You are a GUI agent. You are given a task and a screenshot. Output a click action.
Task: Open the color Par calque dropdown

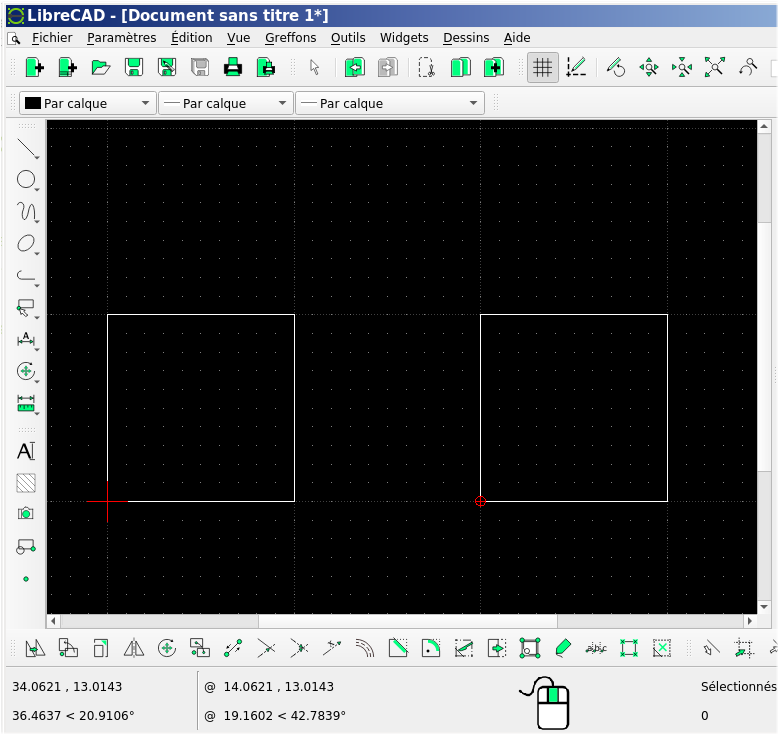pos(88,103)
